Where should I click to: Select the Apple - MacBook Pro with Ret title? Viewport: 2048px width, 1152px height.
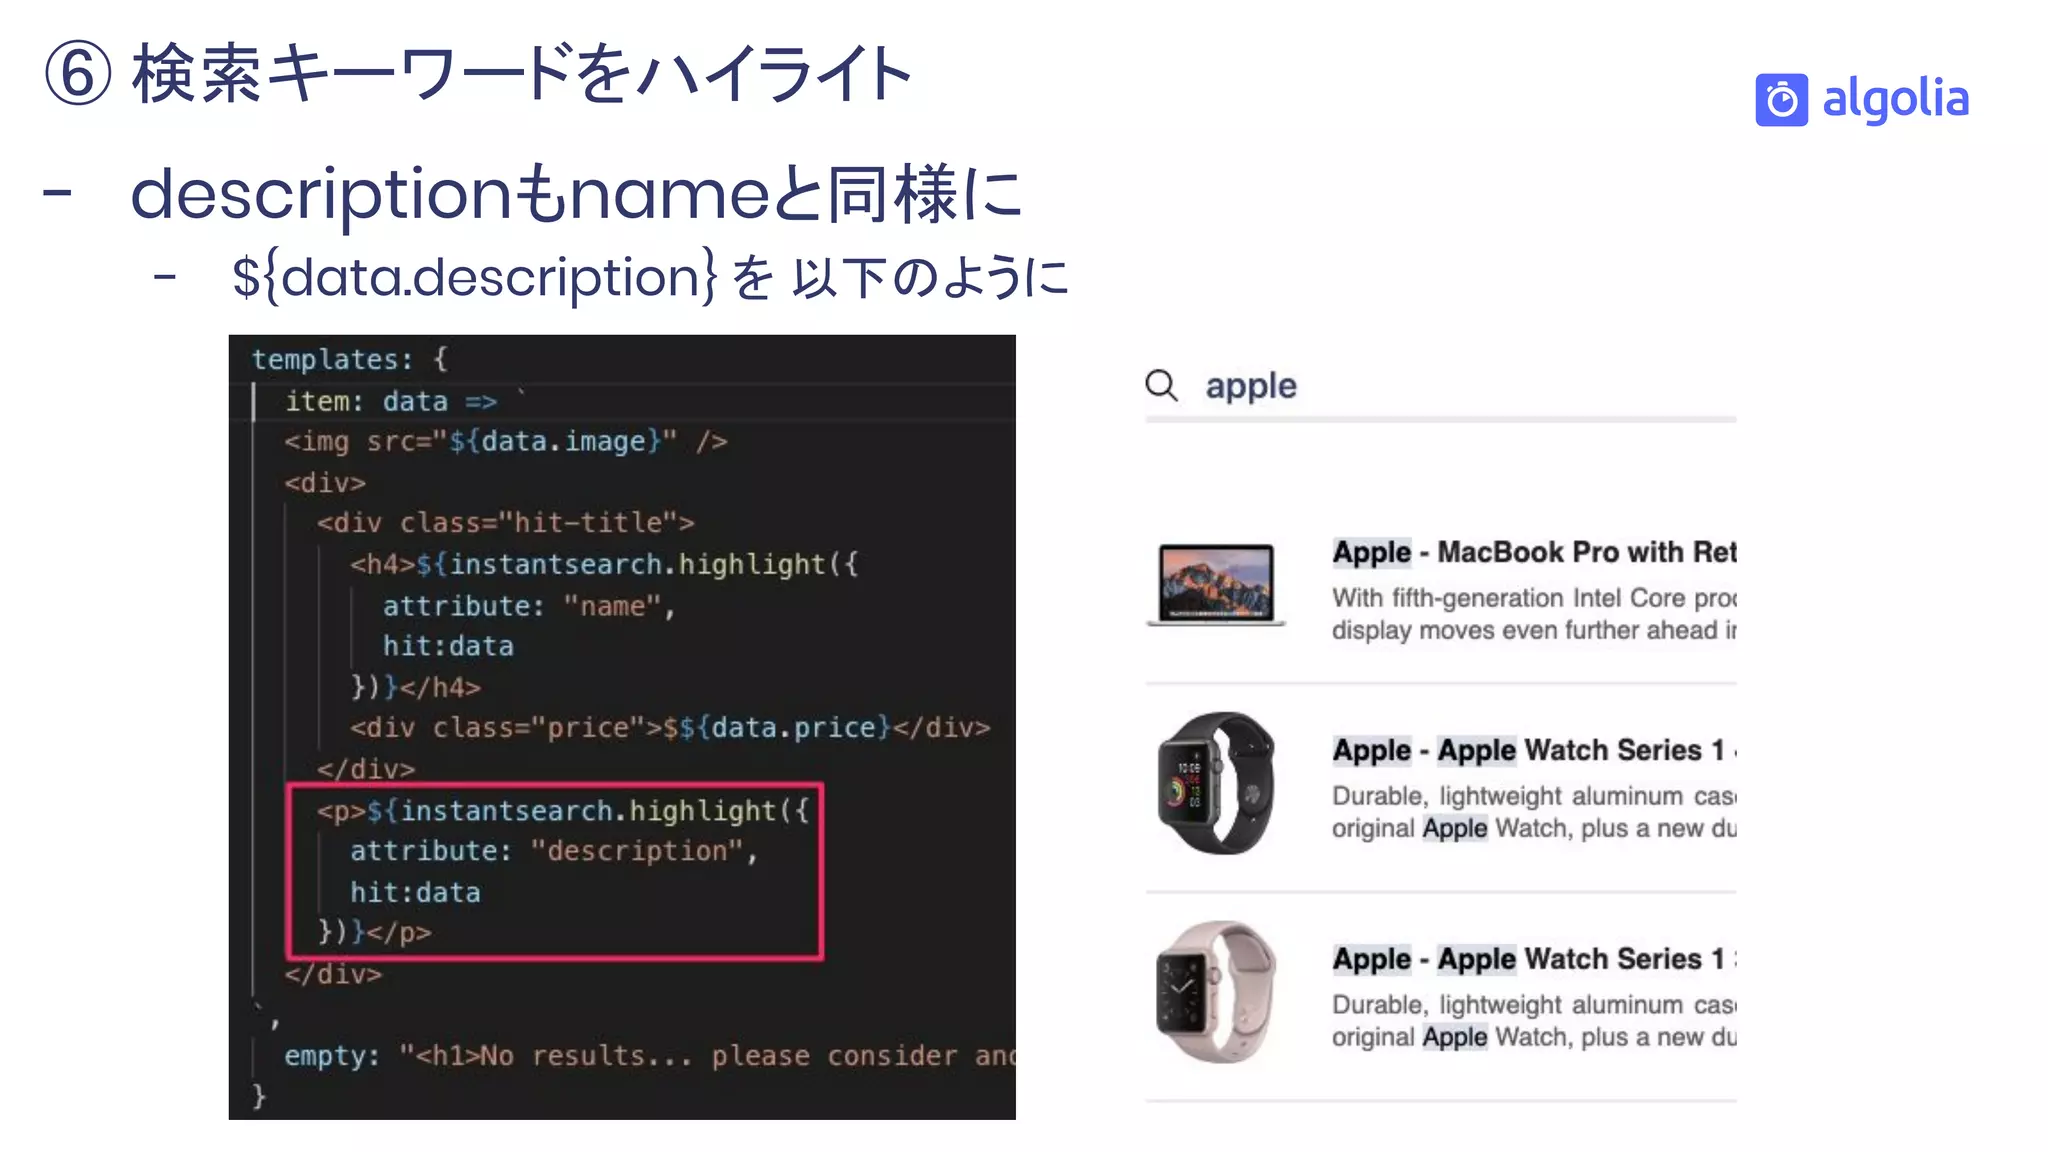tap(1534, 552)
